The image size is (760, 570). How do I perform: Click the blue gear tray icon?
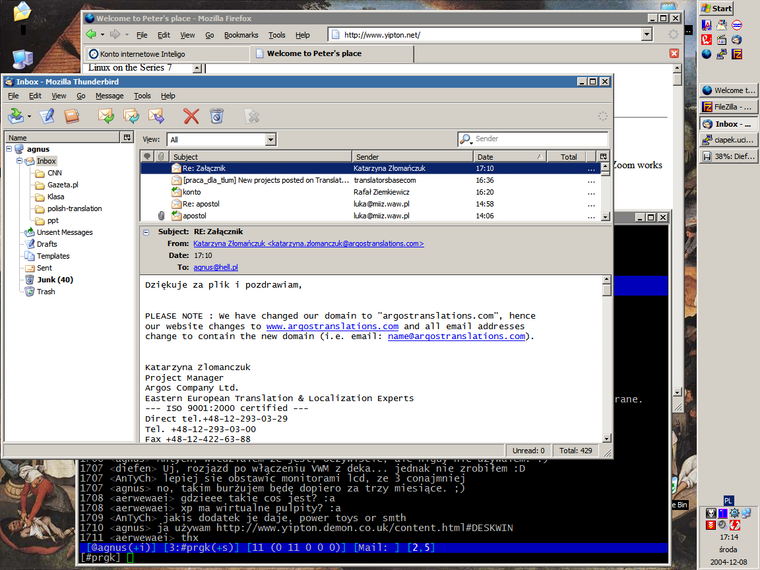[734, 513]
